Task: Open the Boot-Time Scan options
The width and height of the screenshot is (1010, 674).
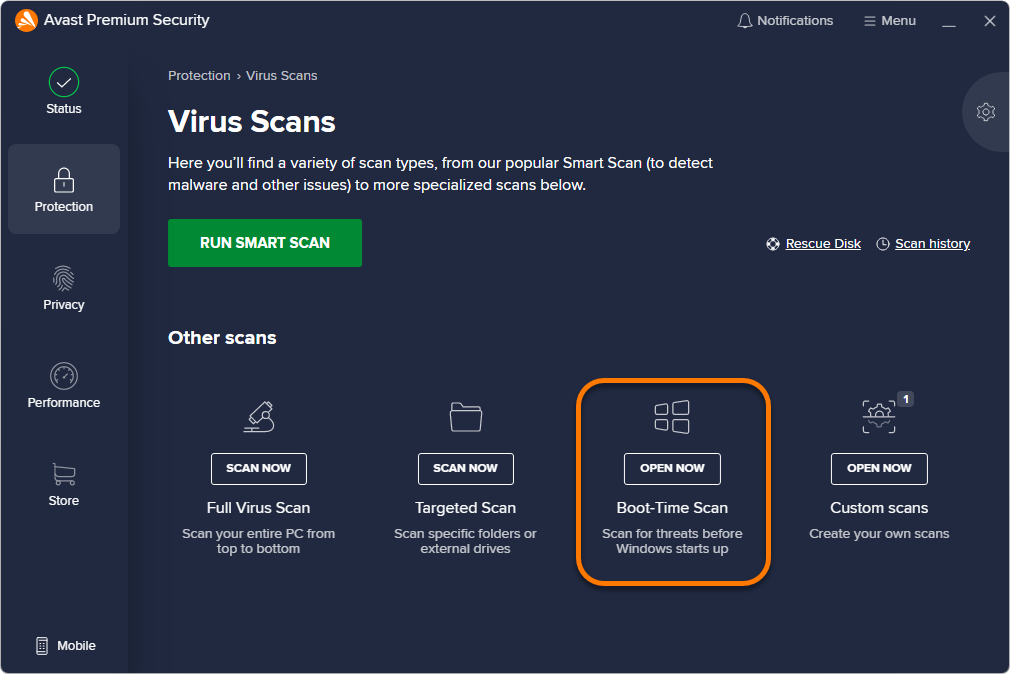Action: 672,468
